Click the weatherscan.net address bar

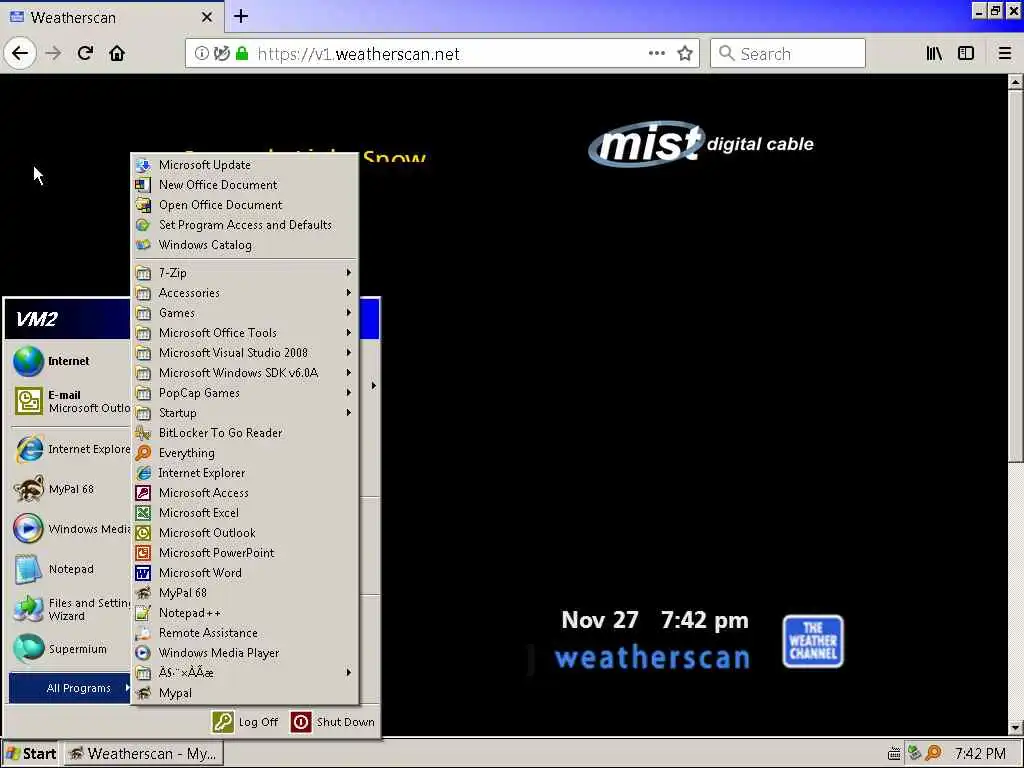point(442,53)
